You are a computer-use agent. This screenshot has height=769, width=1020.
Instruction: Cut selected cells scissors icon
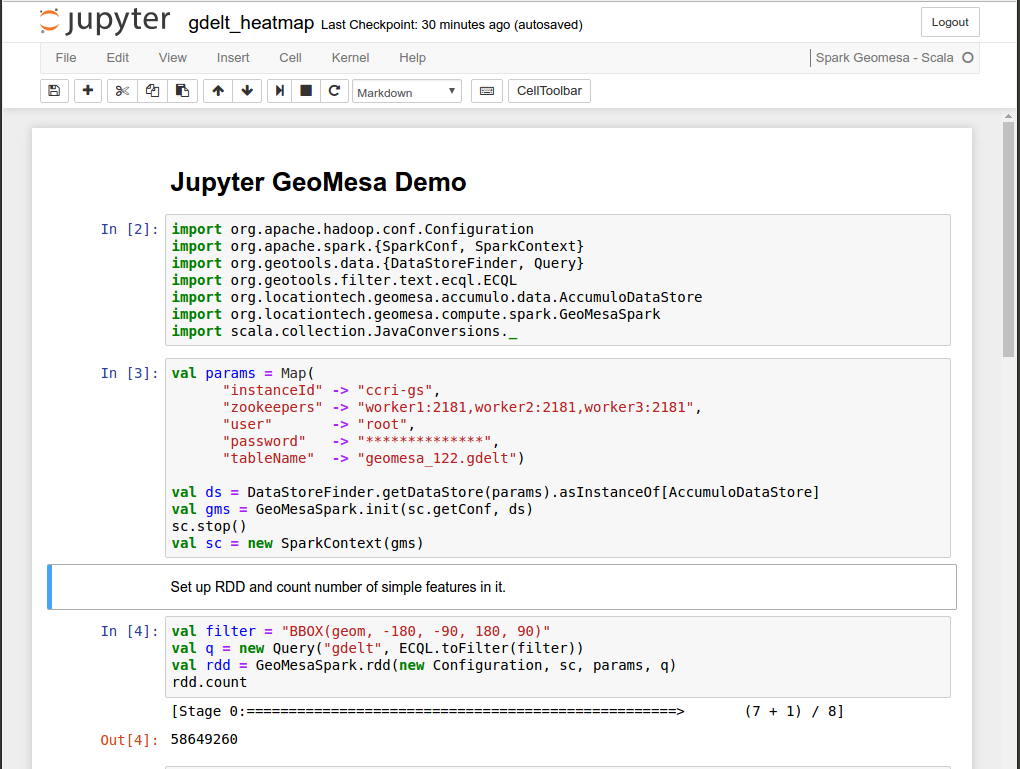coord(122,91)
